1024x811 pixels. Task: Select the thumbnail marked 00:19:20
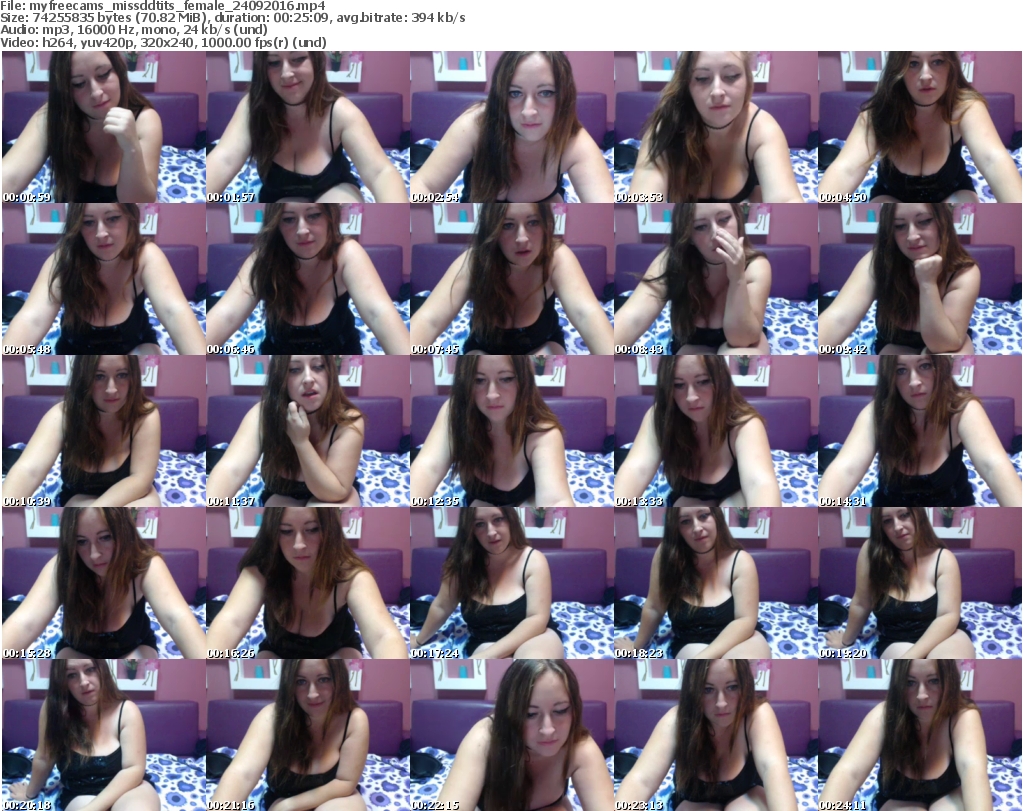click(920, 583)
